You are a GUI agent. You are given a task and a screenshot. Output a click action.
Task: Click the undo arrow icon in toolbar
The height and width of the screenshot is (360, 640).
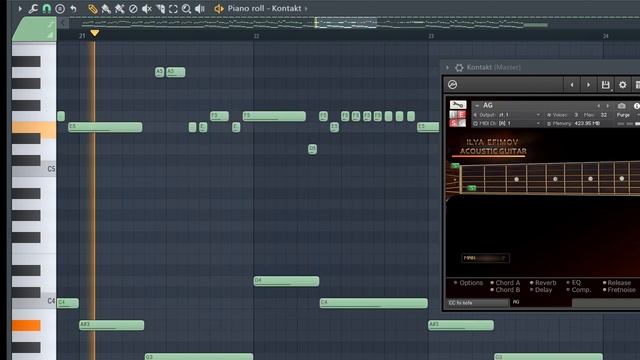coord(73,8)
